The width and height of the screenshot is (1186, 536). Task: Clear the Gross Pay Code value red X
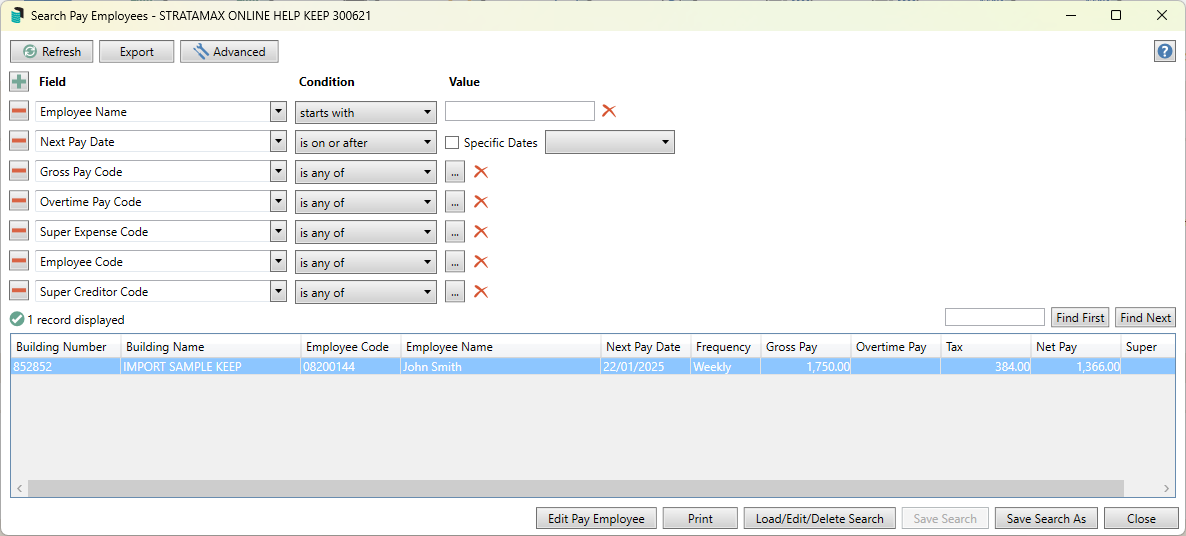tap(480, 172)
